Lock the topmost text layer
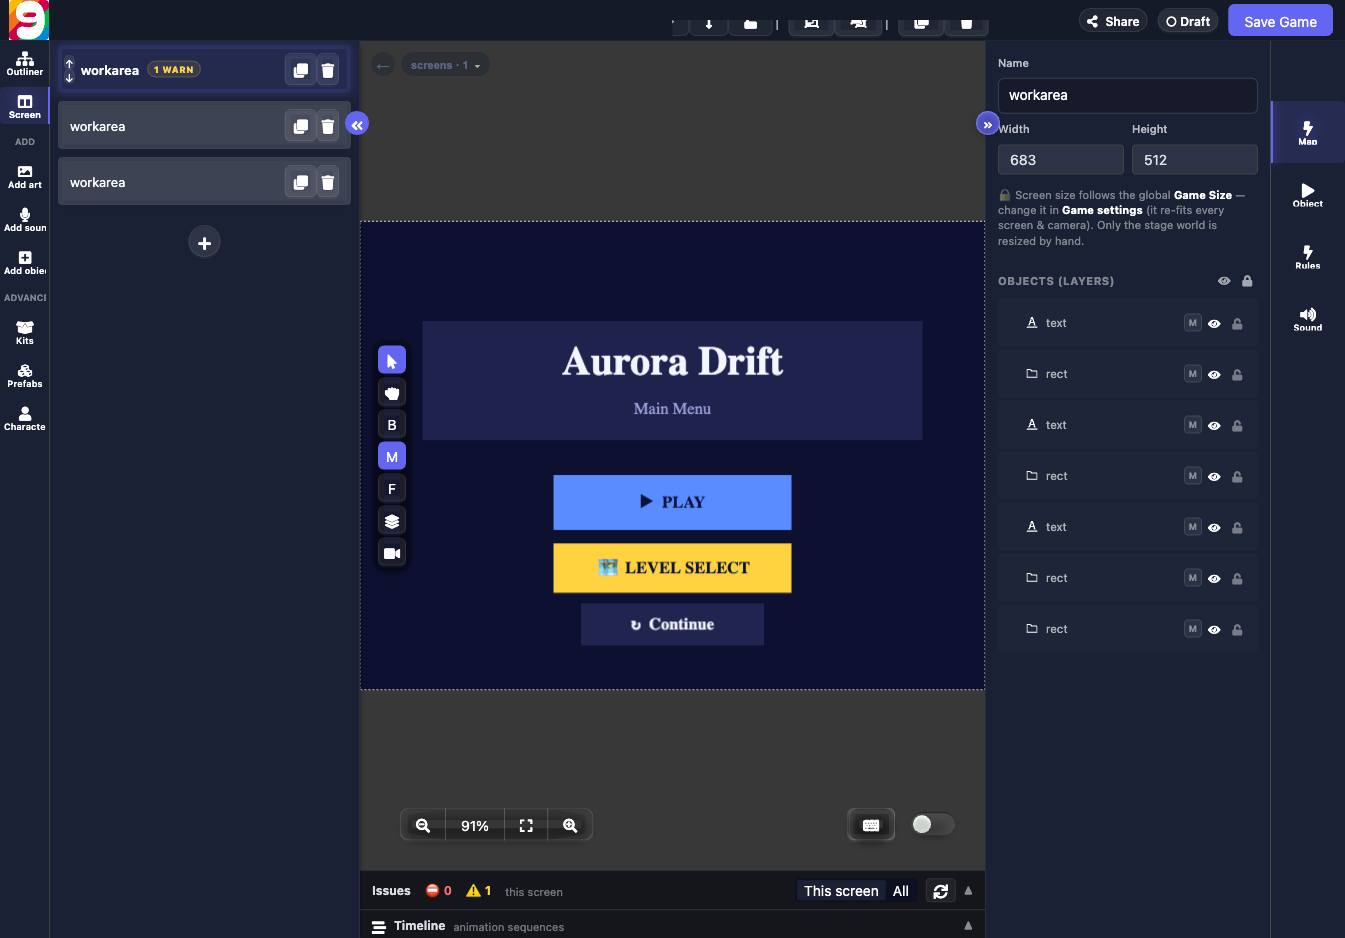Screen dimensions: 1345x938 [x=1237, y=324]
